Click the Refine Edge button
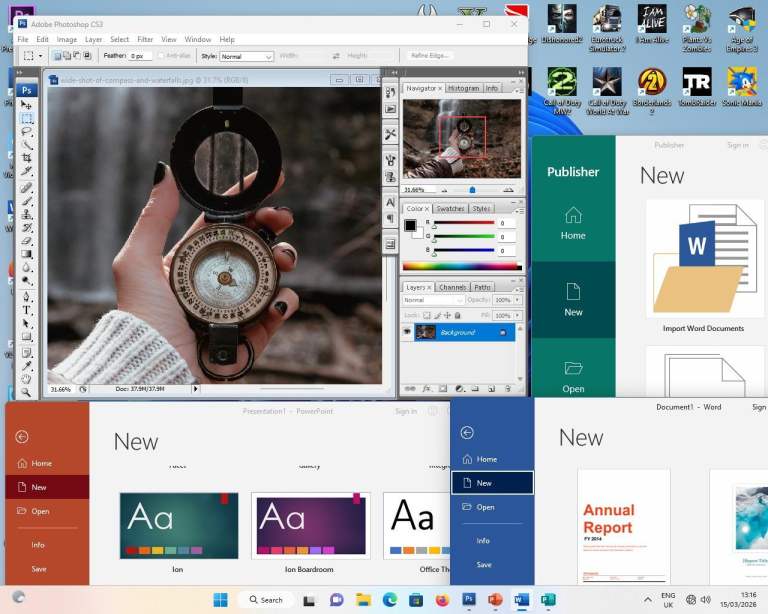Screen dimensions: 768x614 point(431,56)
